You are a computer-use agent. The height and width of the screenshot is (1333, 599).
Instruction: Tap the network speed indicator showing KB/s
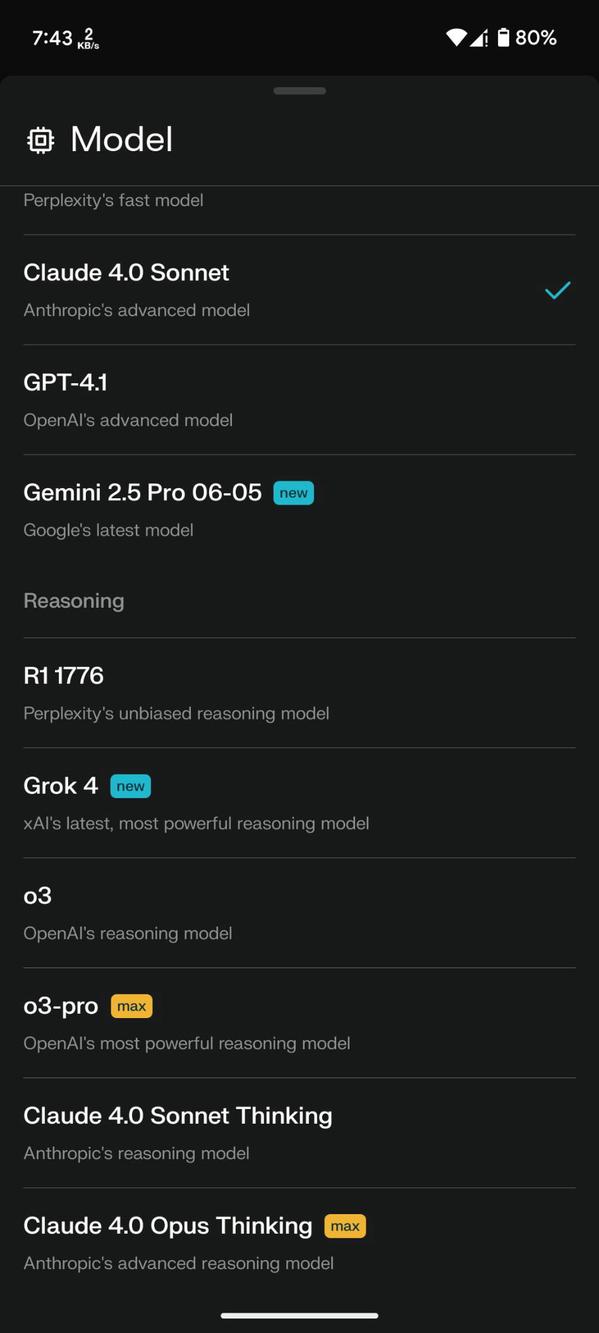tap(89, 38)
